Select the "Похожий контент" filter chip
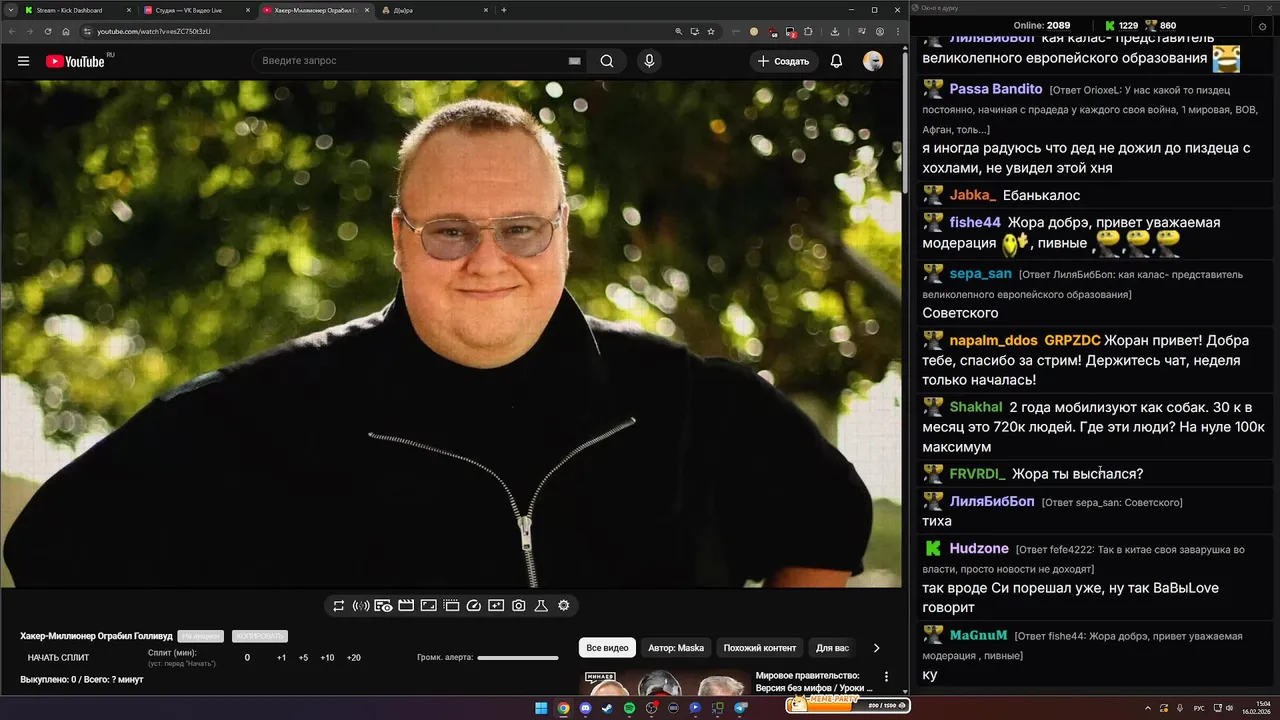Viewport: 1280px width, 720px height. coord(760,648)
